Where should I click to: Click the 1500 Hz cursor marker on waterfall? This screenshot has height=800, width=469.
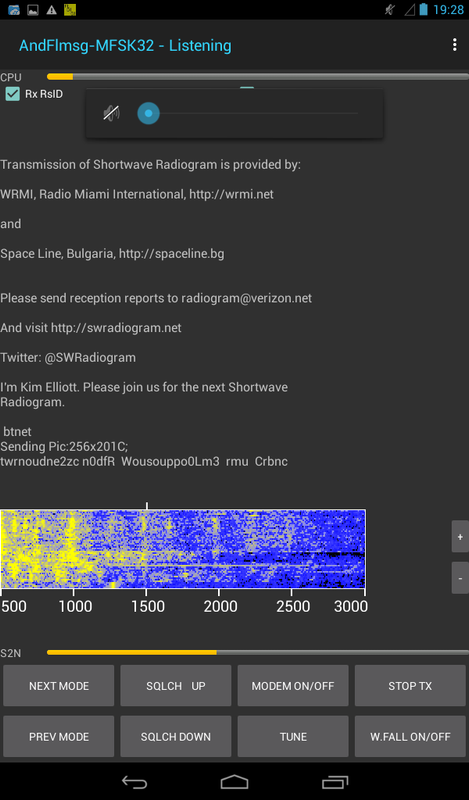[146, 506]
